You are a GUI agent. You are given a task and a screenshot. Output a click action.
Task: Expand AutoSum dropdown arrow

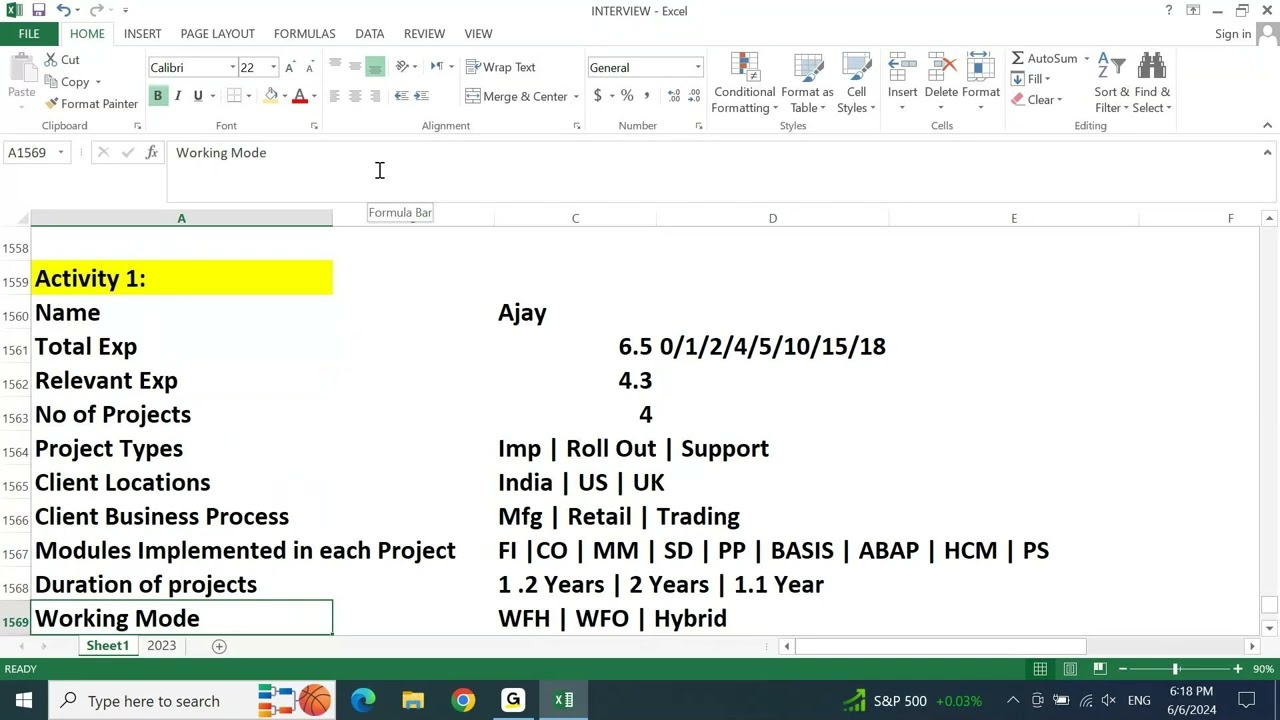(x=1086, y=59)
